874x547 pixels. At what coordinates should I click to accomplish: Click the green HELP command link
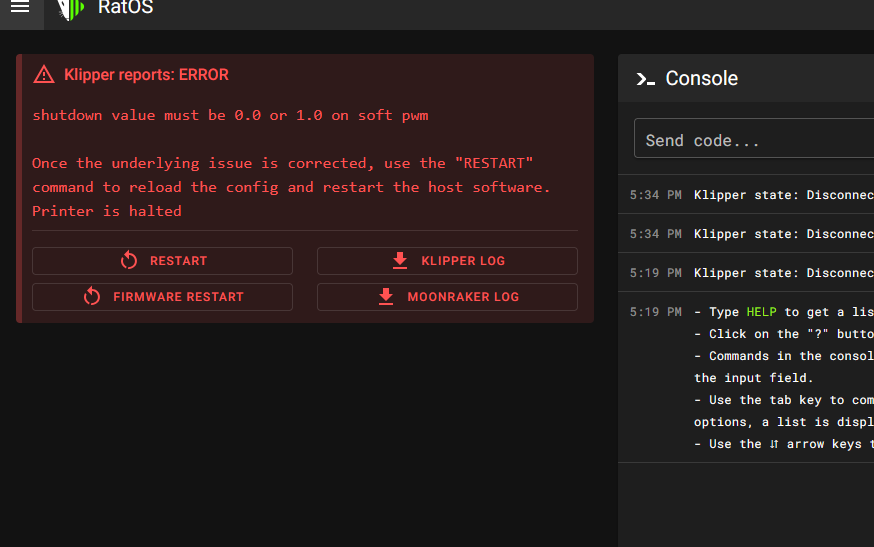(x=761, y=312)
